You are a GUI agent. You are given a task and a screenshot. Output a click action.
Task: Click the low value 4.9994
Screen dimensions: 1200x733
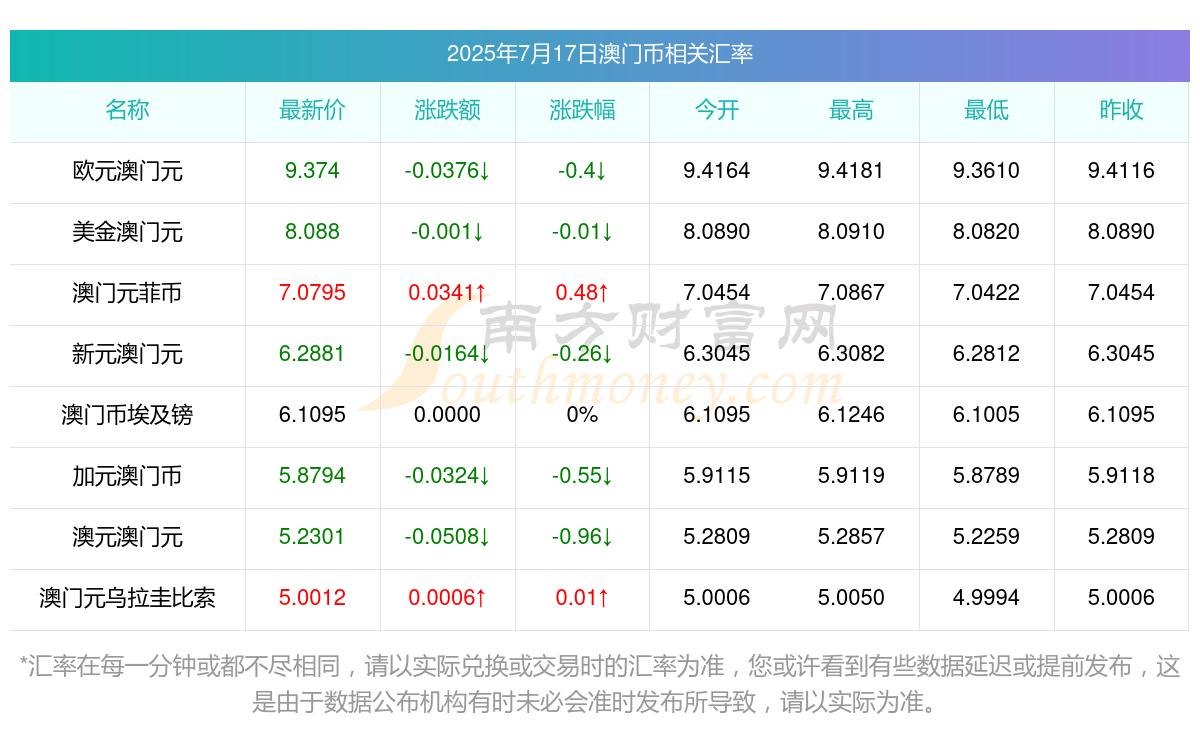click(x=987, y=598)
